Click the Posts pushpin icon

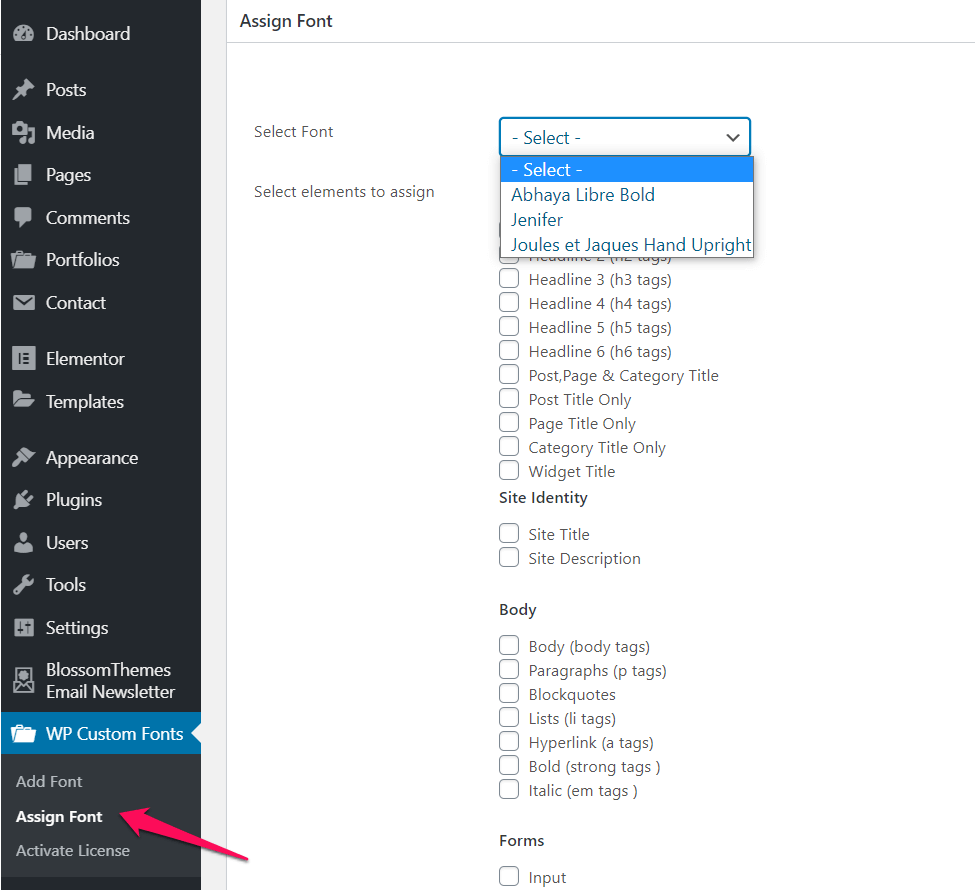tap(23, 90)
